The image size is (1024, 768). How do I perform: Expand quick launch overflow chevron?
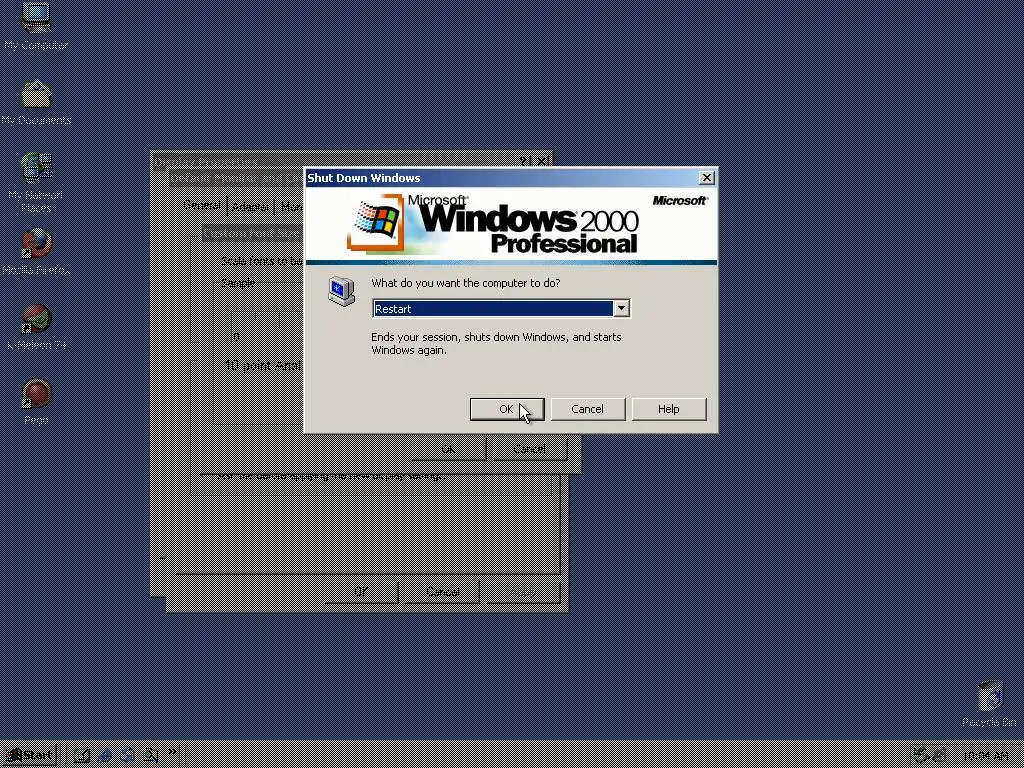coord(172,752)
